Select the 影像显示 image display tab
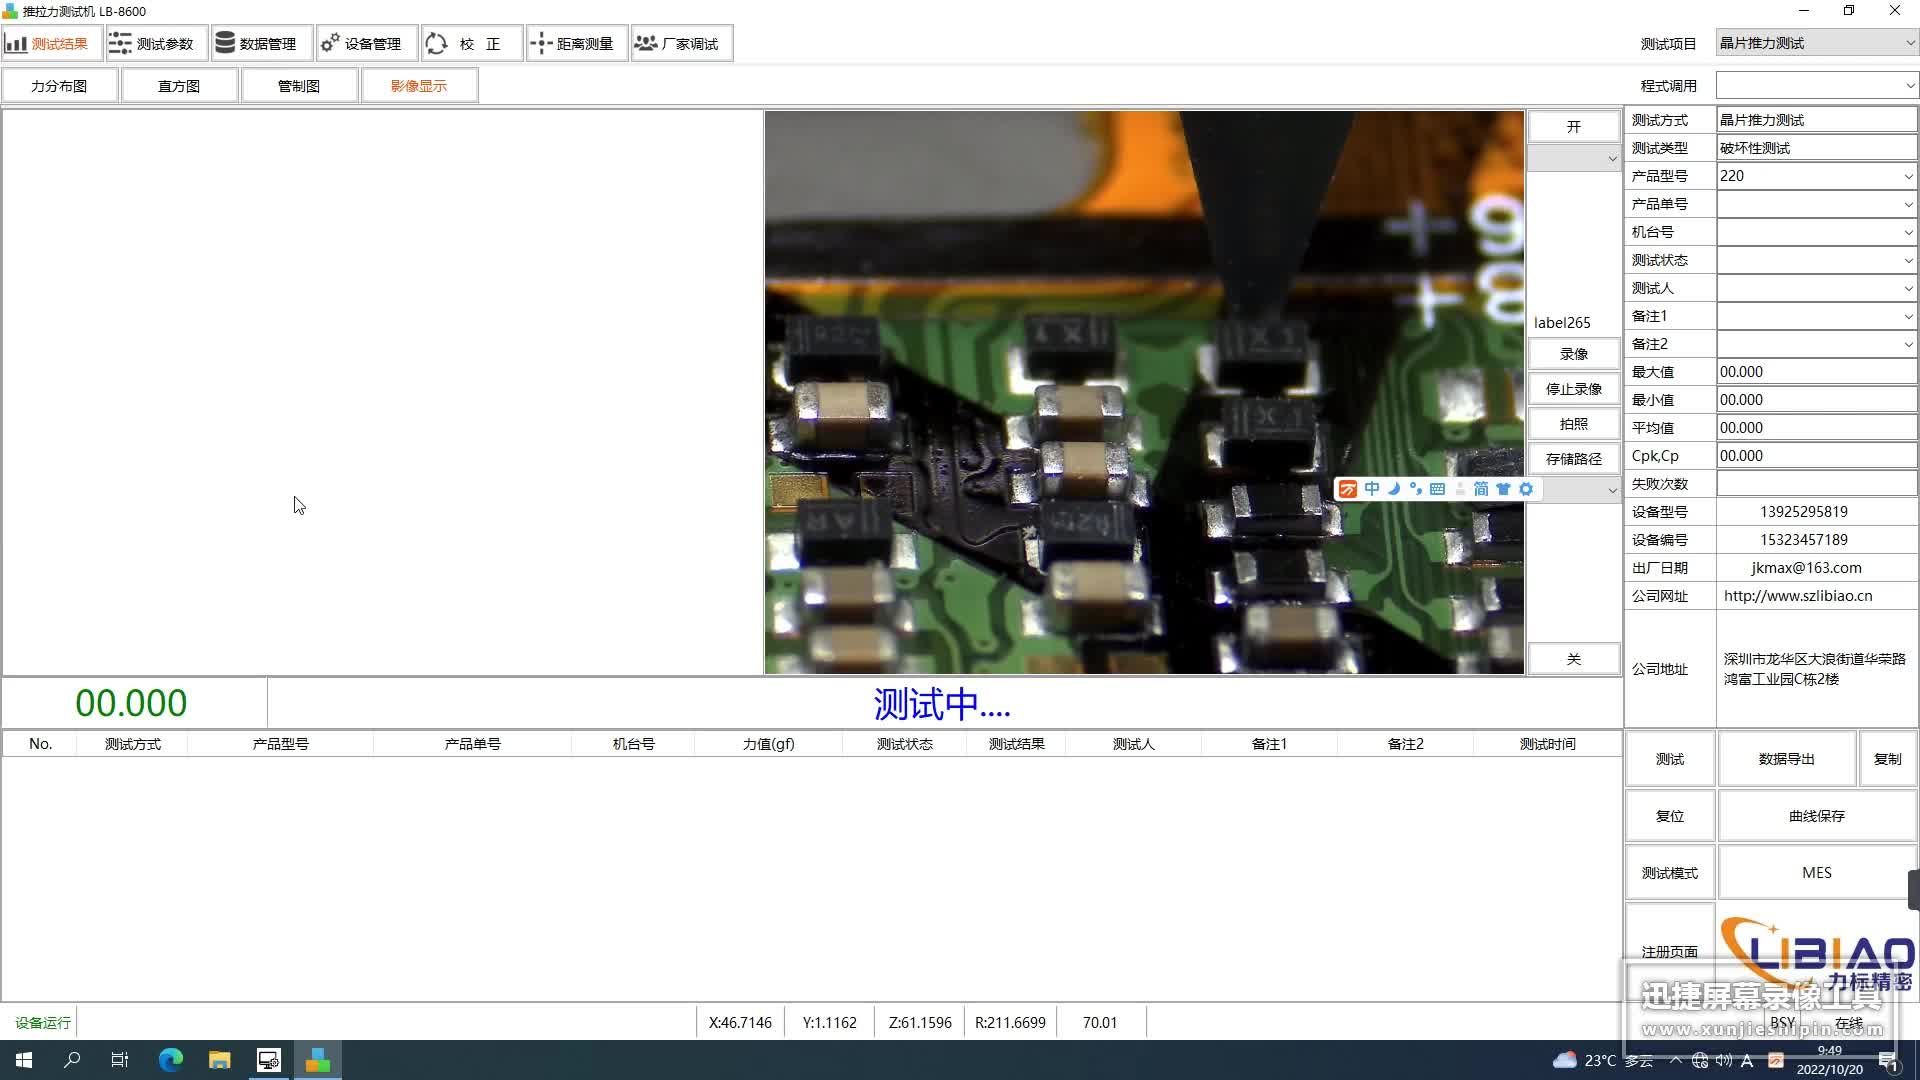Image resolution: width=1920 pixels, height=1080 pixels. point(419,86)
